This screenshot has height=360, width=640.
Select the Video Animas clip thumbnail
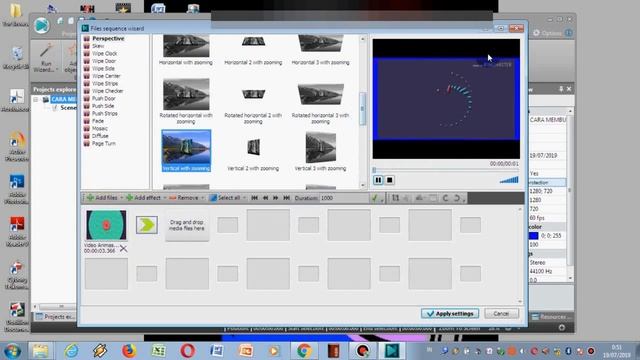pos(106,225)
